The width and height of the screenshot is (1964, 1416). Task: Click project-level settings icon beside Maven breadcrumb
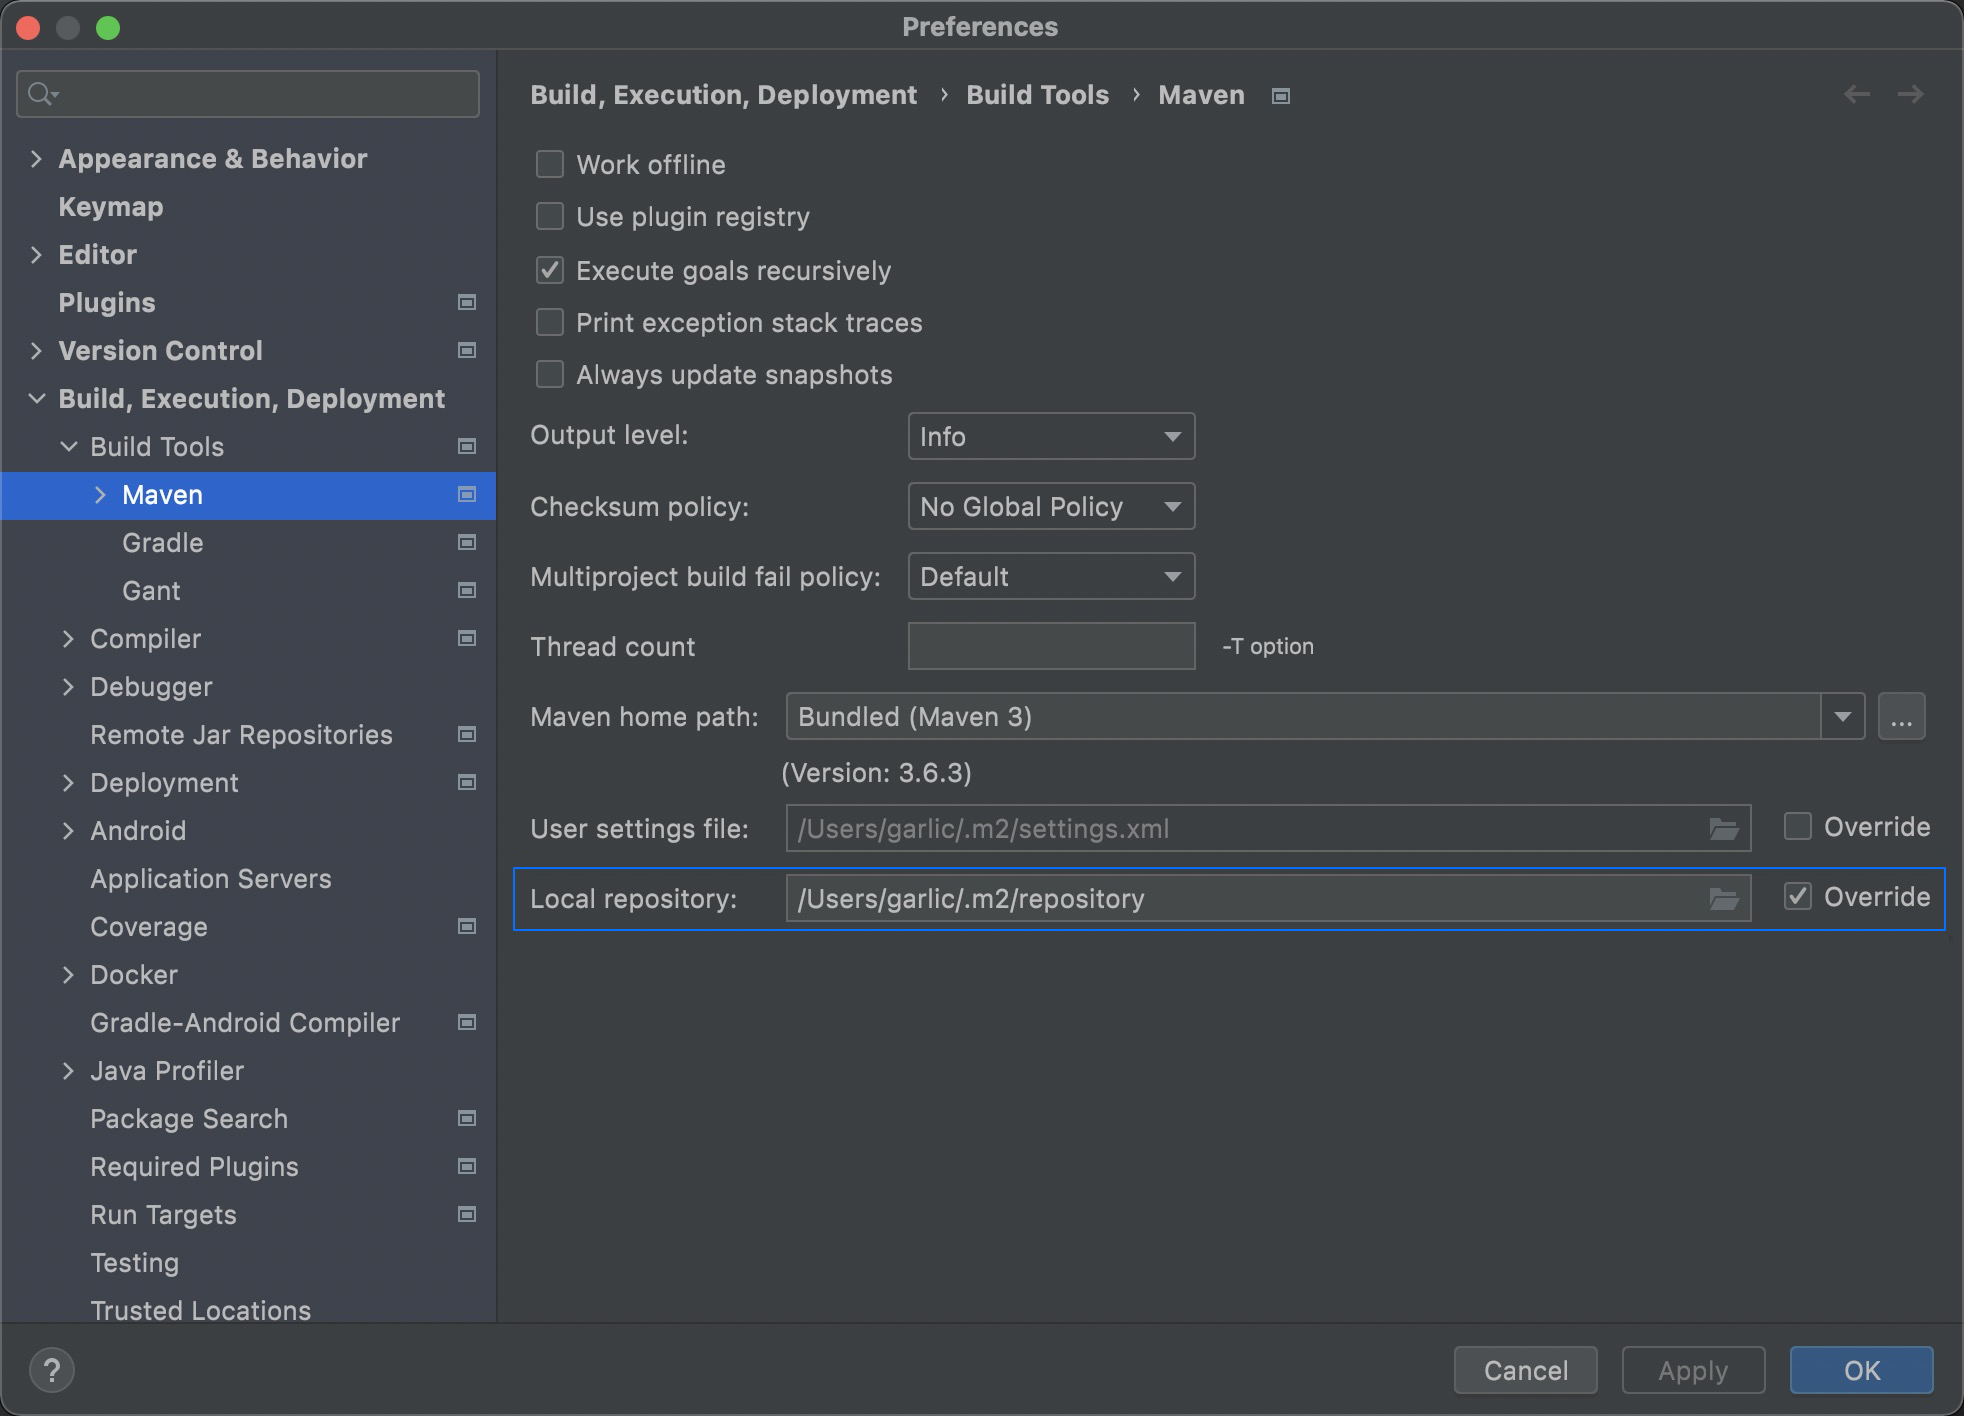pyautogui.click(x=1280, y=96)
